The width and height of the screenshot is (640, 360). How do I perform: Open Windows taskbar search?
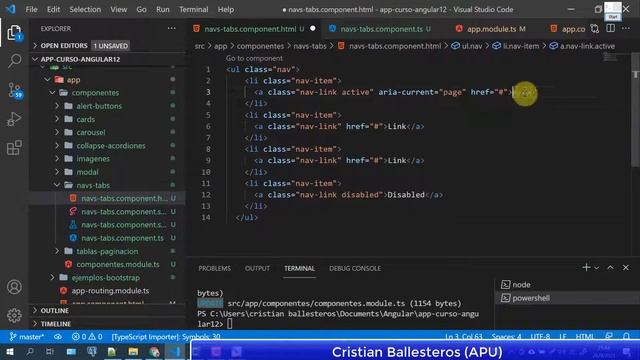click(30, 351)
